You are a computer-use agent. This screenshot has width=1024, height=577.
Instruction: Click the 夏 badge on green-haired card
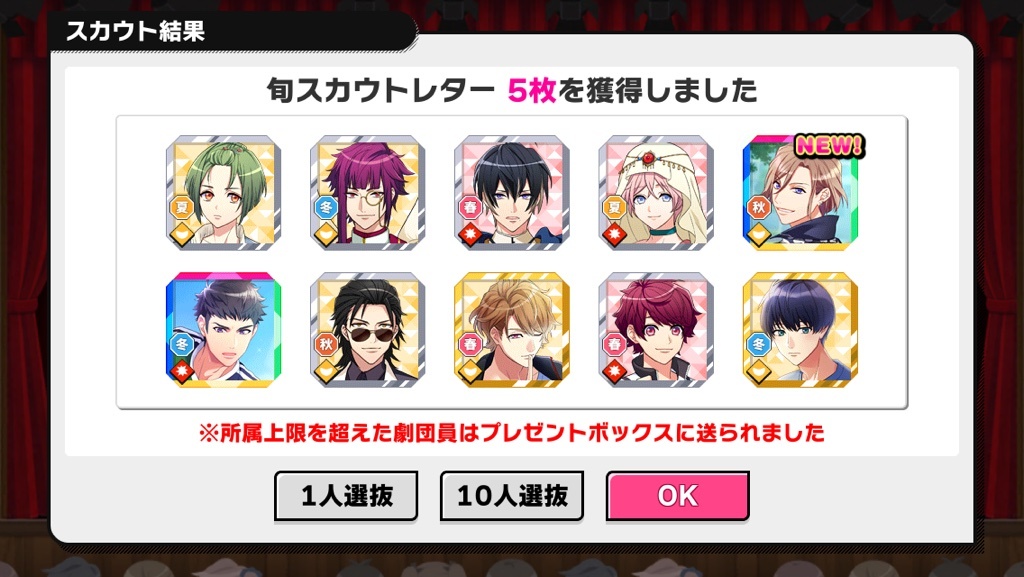pyautogui.click(x=182, y=208)
